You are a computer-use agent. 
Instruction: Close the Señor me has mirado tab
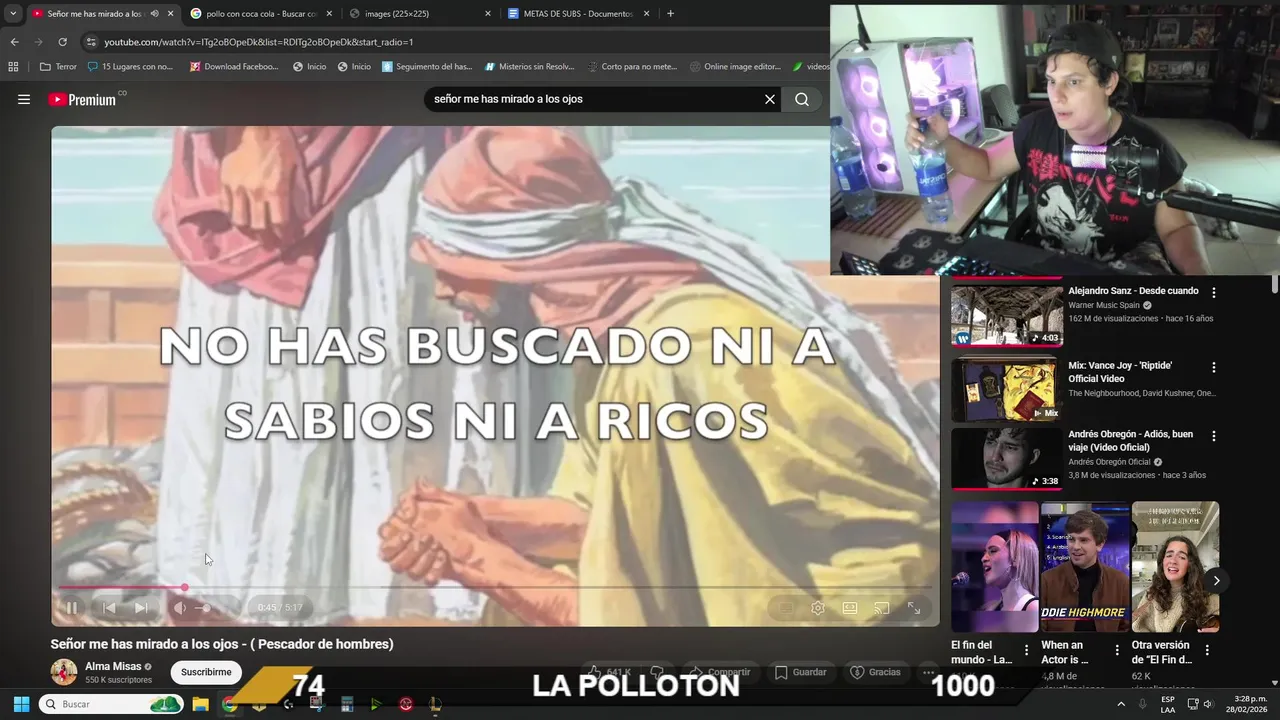[170, 14]
